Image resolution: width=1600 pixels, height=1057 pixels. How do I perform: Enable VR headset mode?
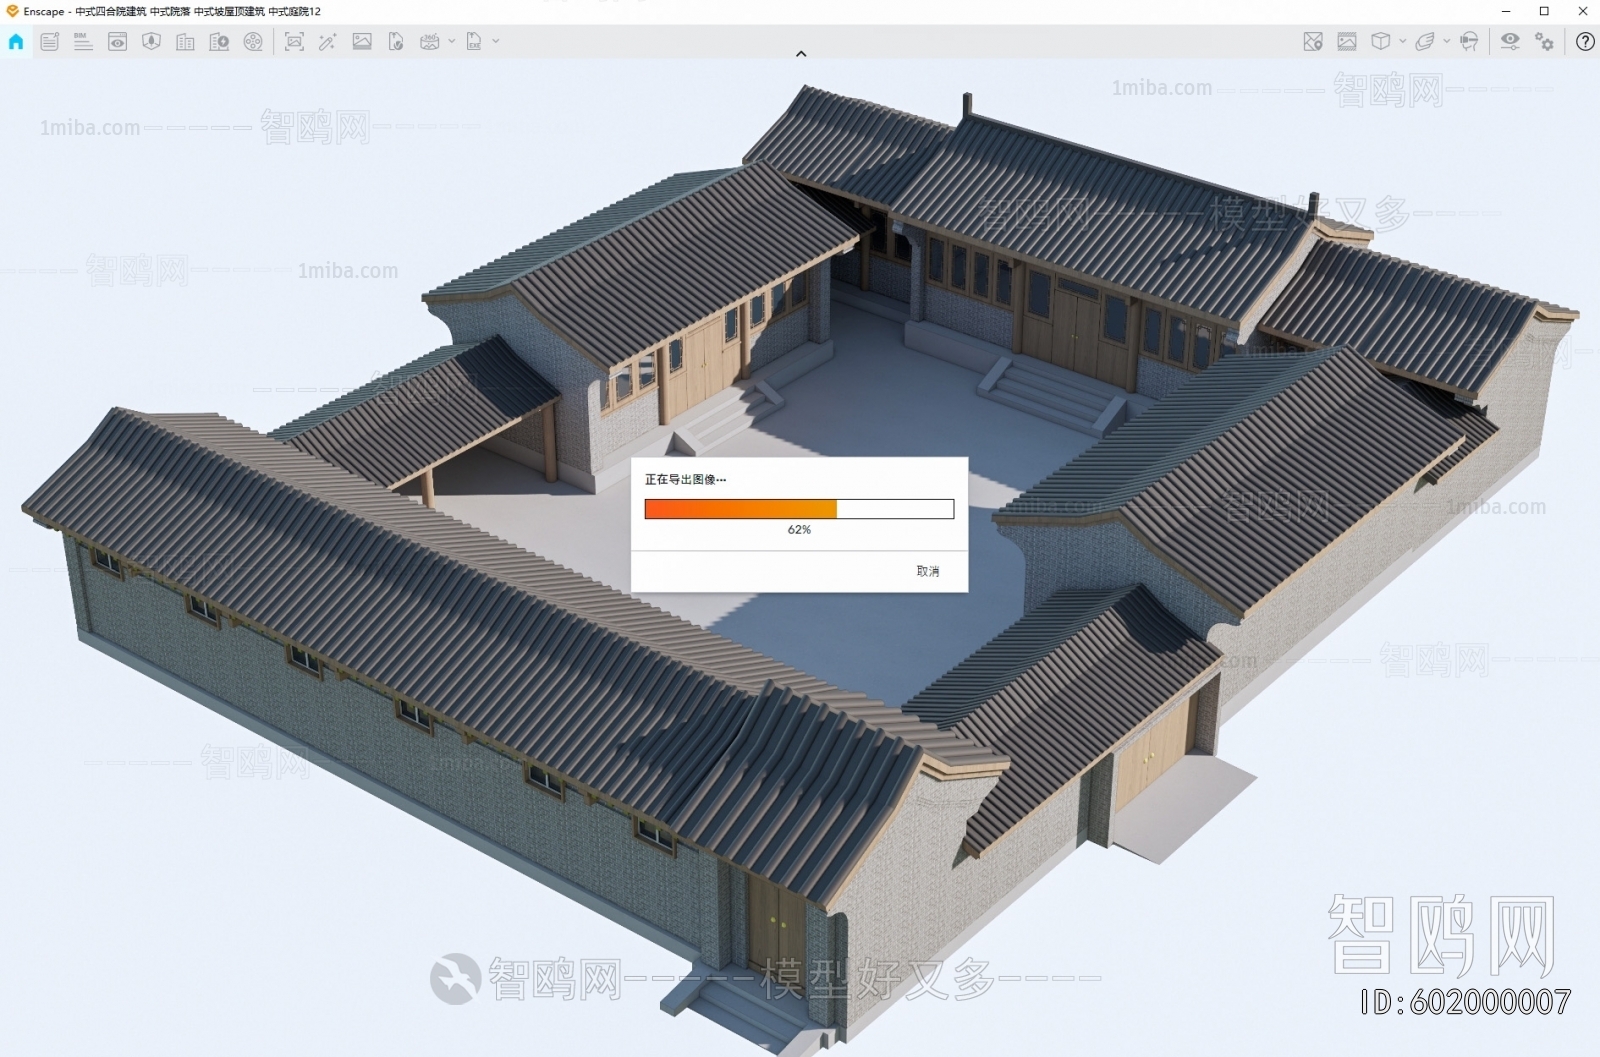(1469, 42)
